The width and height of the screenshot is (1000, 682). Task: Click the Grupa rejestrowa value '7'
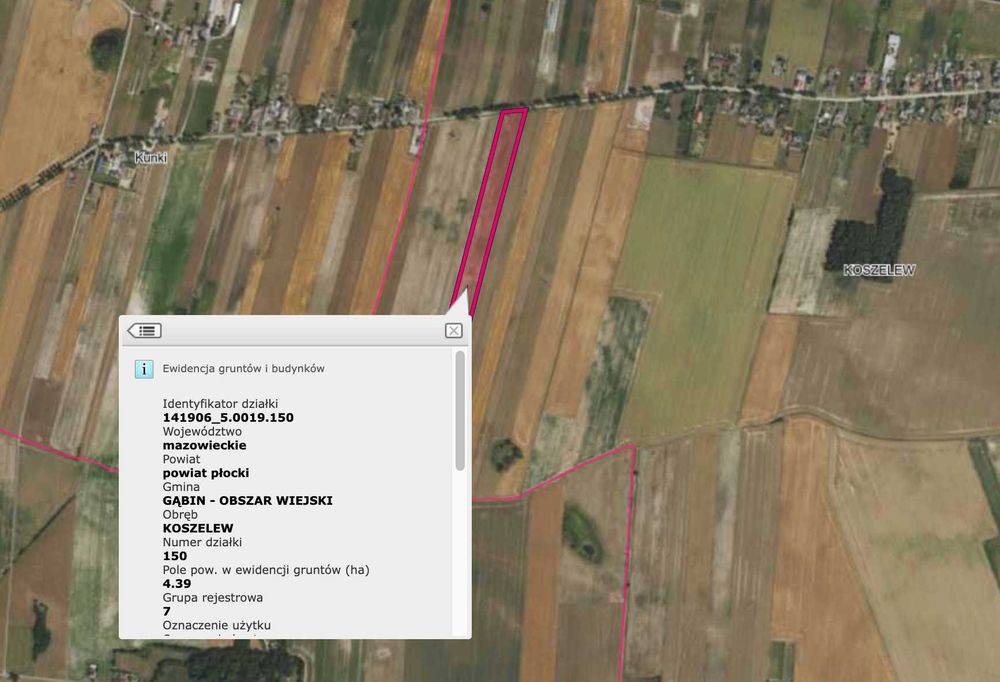point(166,611)
